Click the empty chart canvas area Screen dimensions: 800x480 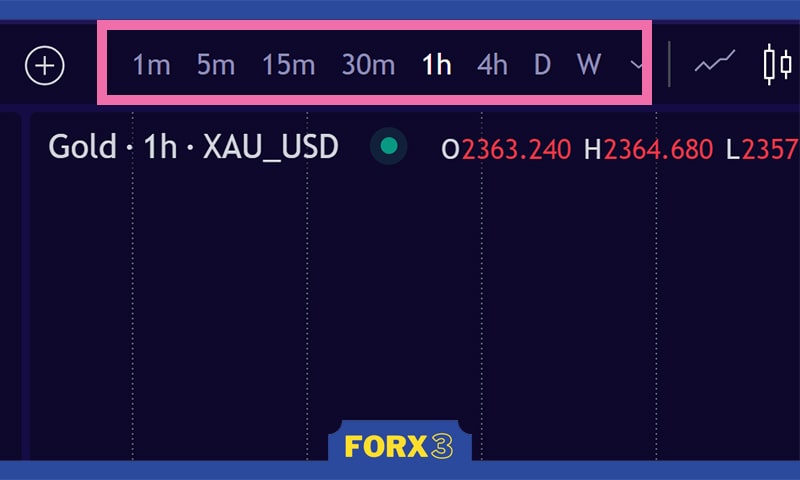[x=400, y=300]
